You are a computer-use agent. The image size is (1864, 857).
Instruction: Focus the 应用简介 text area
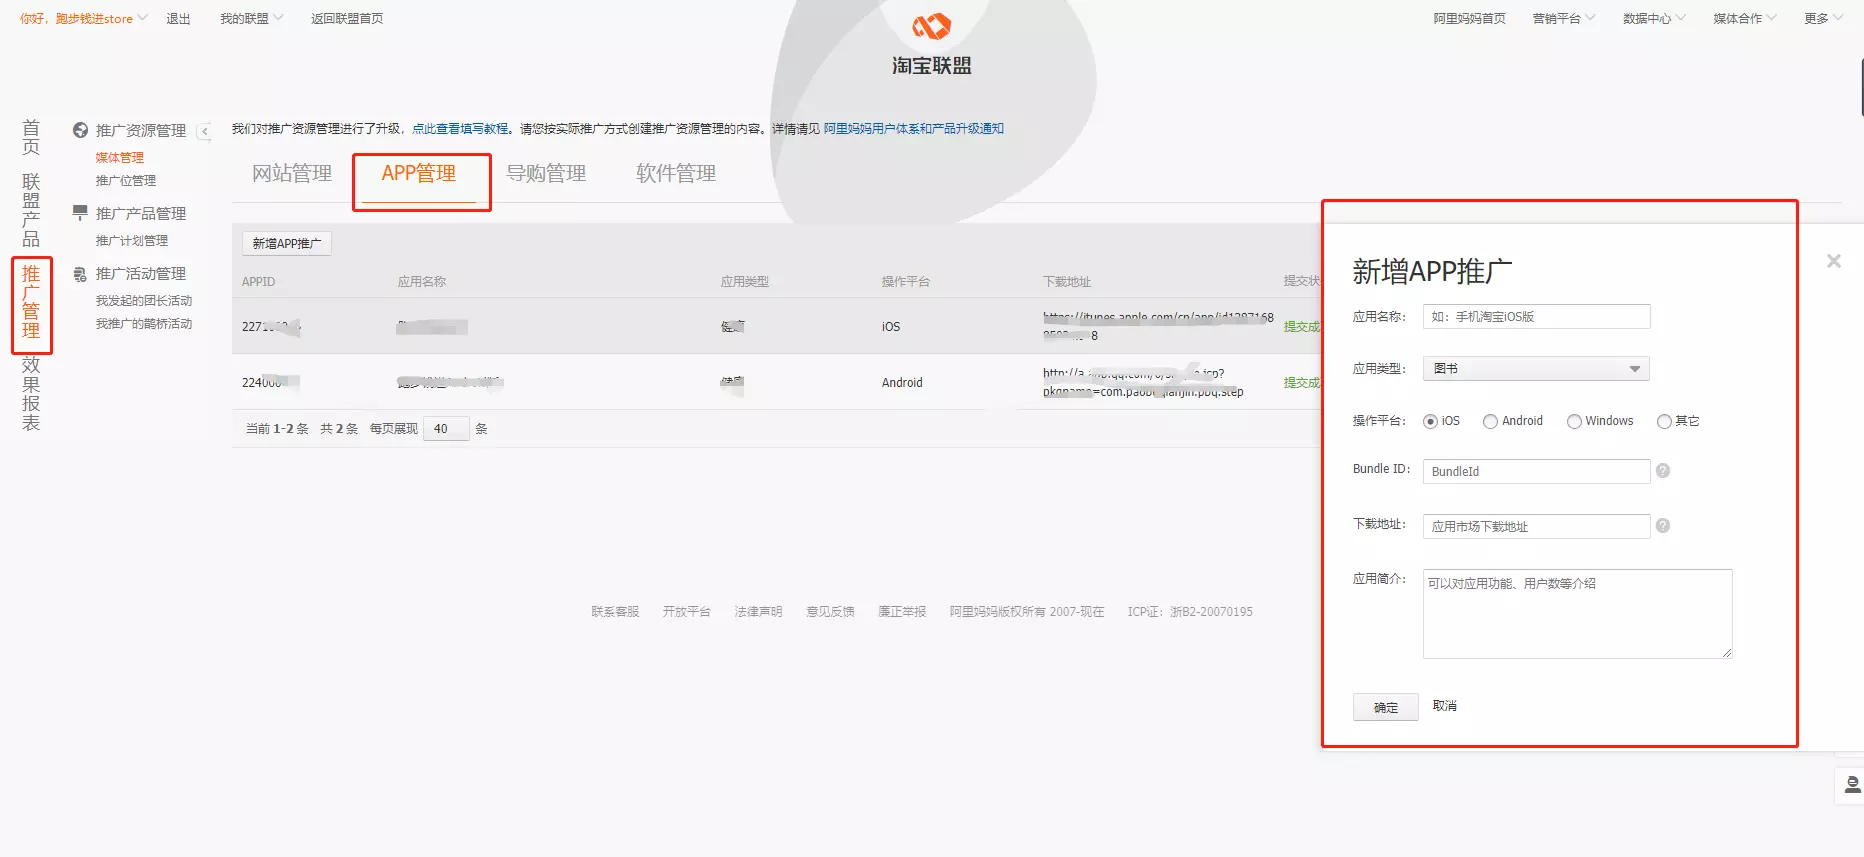coord(1577,614)
